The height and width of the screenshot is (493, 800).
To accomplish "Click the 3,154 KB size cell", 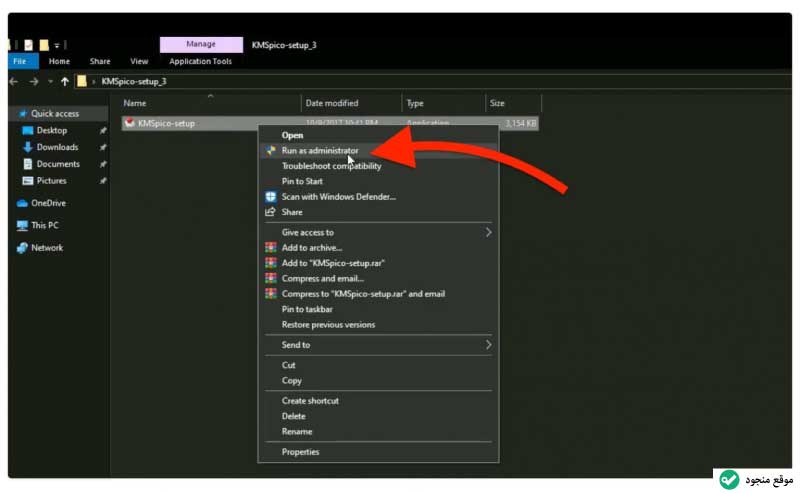I will click(x=520, y=123).
